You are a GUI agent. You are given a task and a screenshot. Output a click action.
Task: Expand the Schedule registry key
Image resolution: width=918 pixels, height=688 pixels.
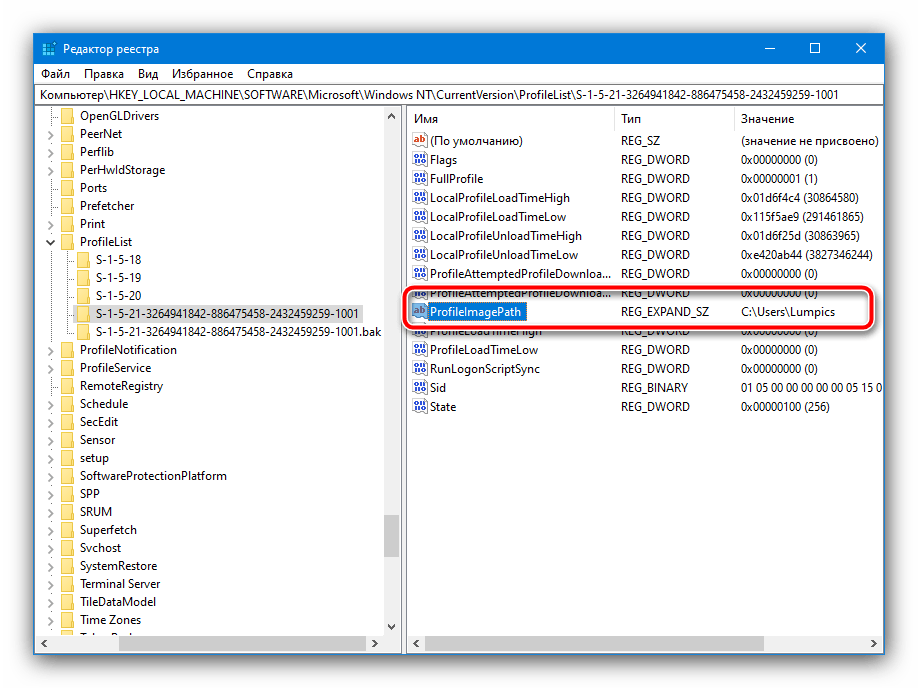pos(51,404)
